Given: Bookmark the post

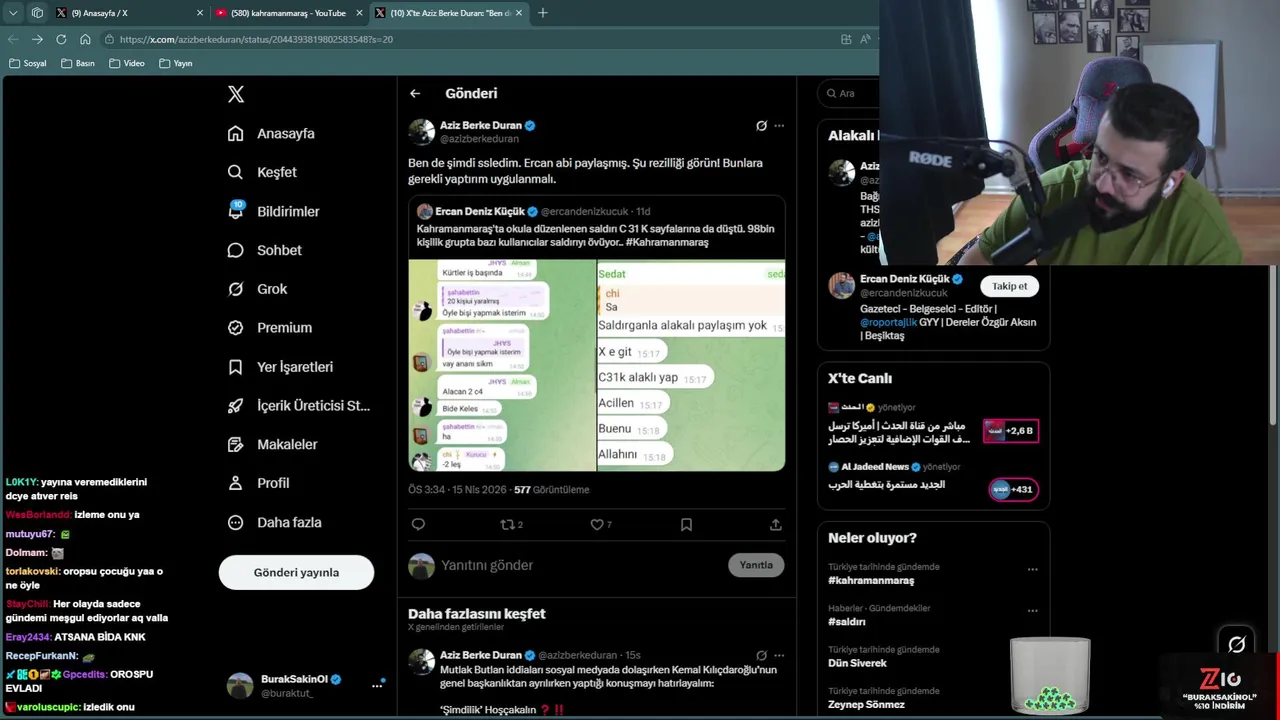Looking at the screenshot, I should (x=686, y=524).
